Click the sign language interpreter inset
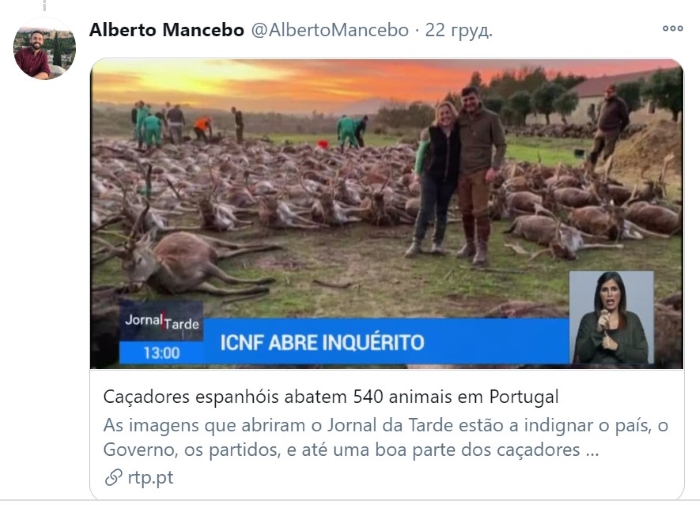 [x=611, y=317]
